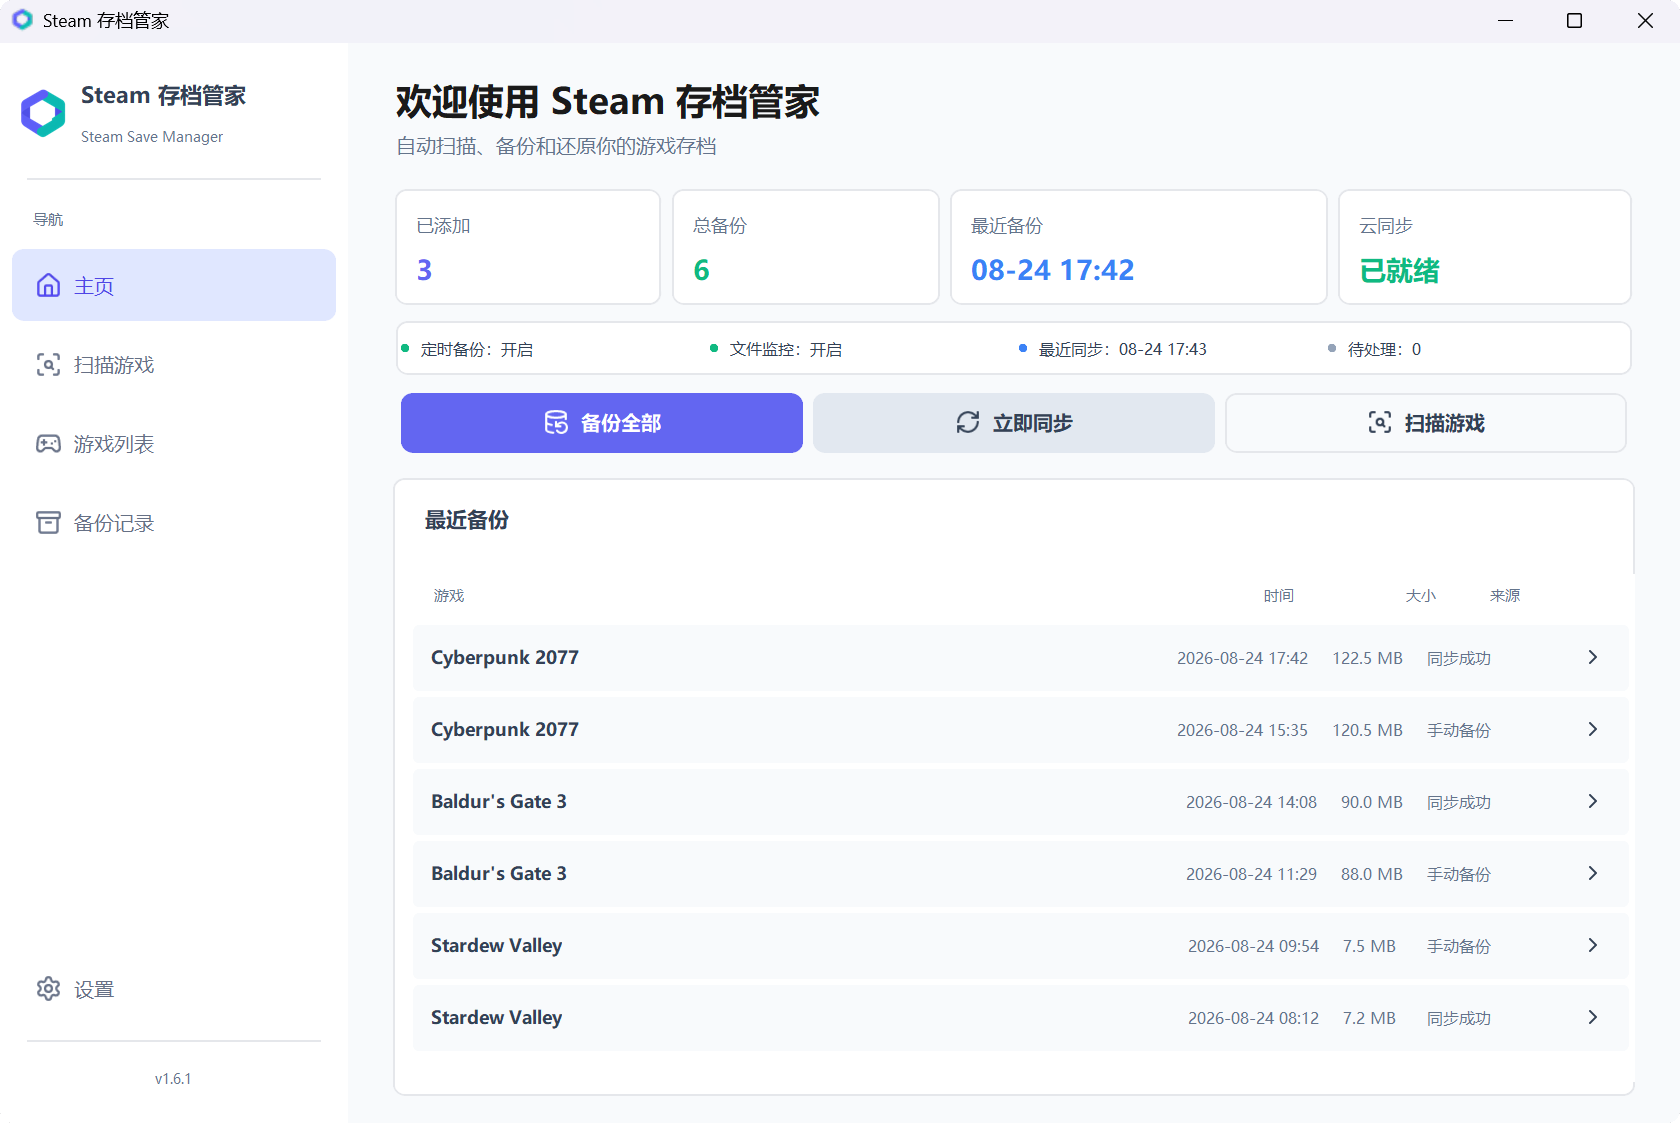Image resolution: width=1680 pixels, height=1123 pixels.
Task: Click the database icon on 备份全部 button
Action: coord(556,423)
